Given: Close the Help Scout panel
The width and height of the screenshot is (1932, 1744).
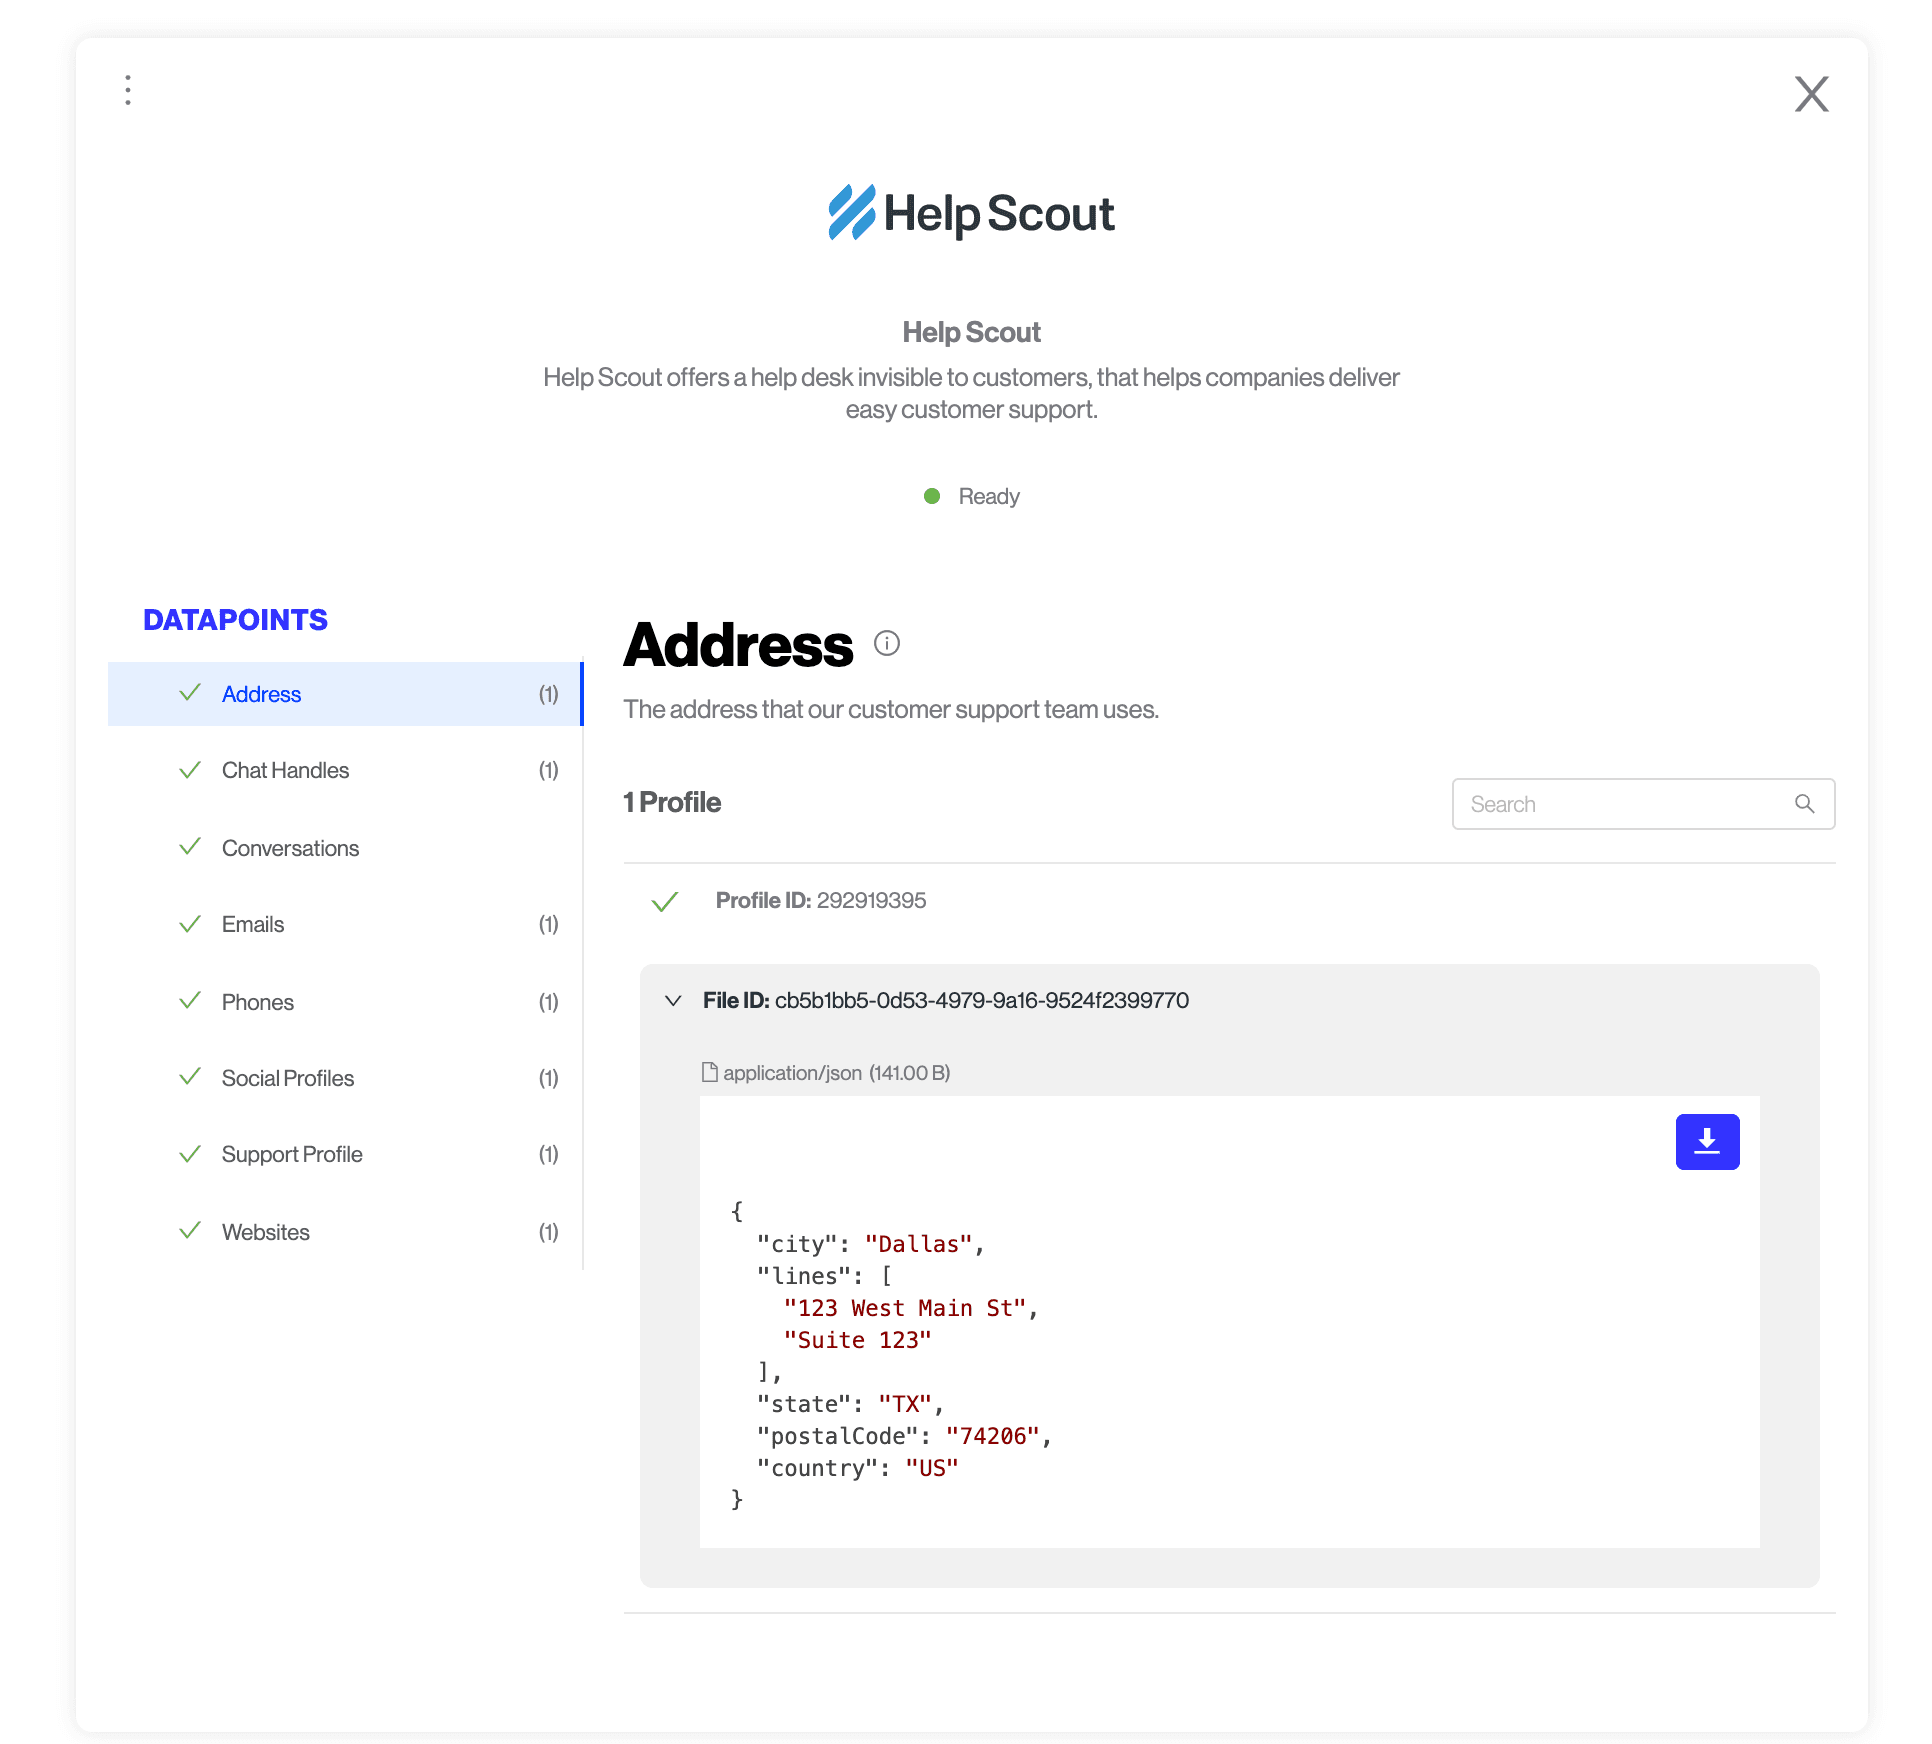Looking at the screenshot, I should (1810, 95).
